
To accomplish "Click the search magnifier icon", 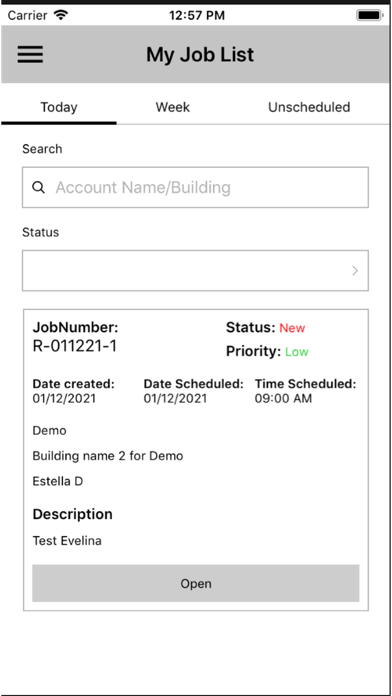I will pos(39,188).
